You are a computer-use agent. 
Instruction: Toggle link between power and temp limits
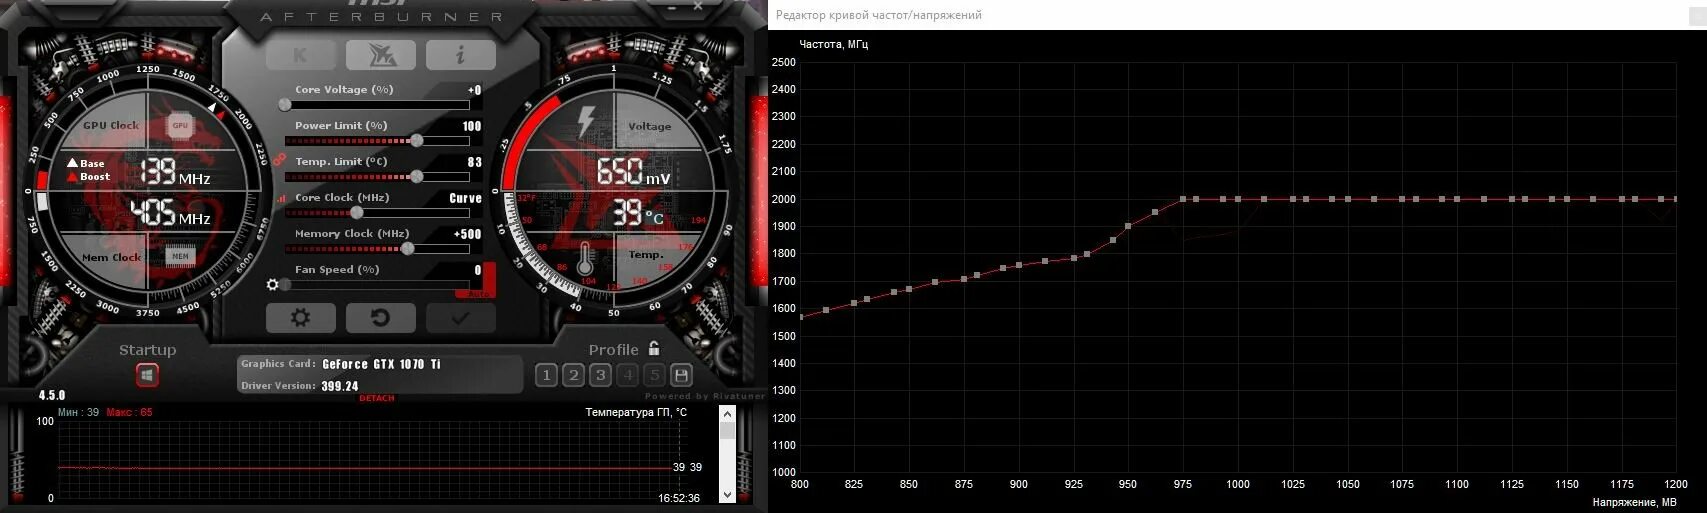pyautogui.click(x=280, y=158)
